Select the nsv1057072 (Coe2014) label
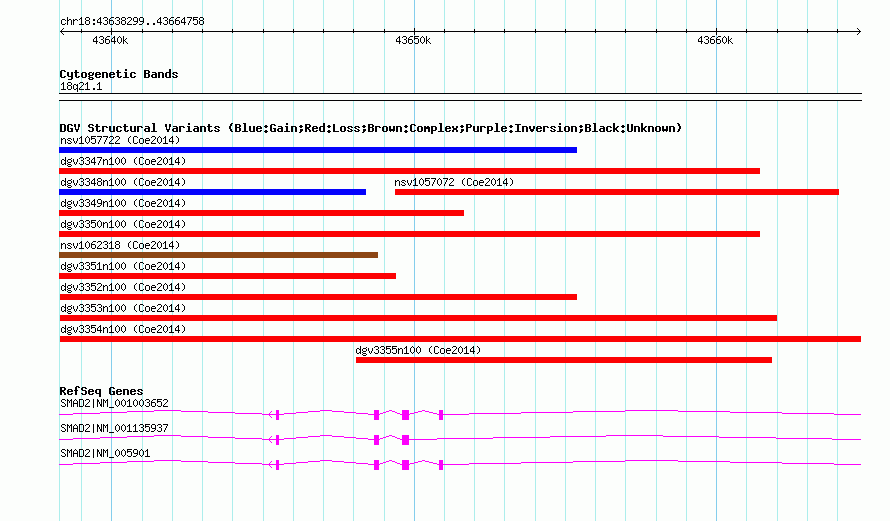Image resolution: width=890 pixels, height=521 pixels. click(x=454, y=182)
